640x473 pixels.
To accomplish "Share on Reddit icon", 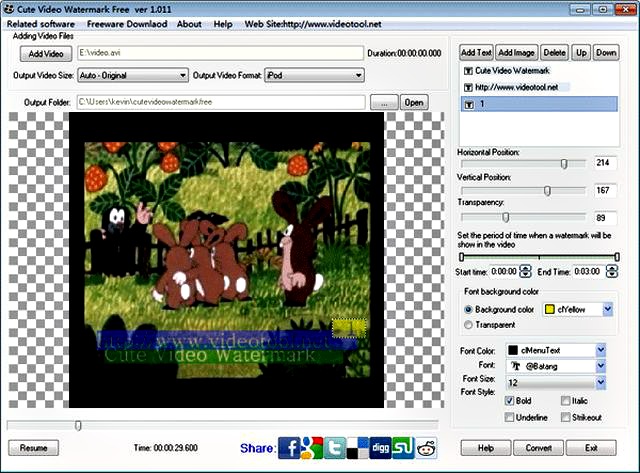I will tap(426, 448).
